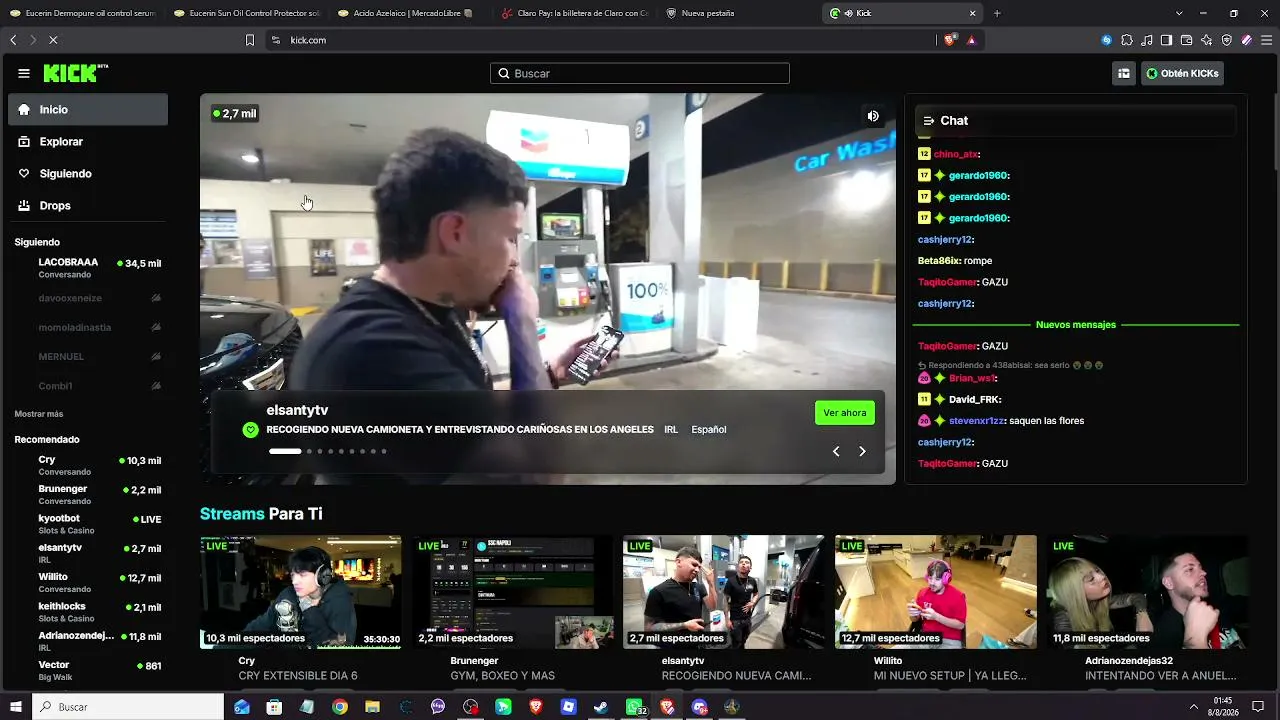Image resolution: width=1280 pixels, height=720 pixels.
Task: Open keithlocks recommended channel
Action: point(88,611)
